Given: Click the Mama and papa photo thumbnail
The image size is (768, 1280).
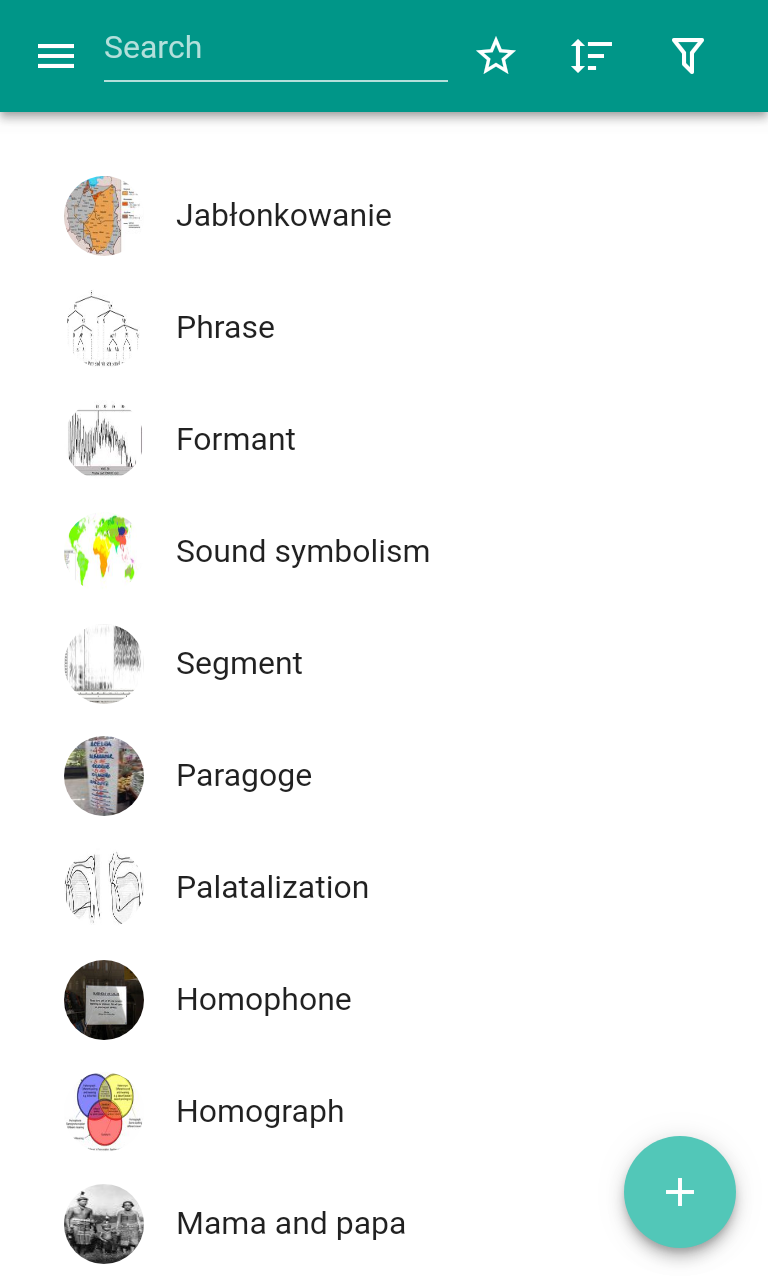Looking at the screenshot, I should 104,1224.
